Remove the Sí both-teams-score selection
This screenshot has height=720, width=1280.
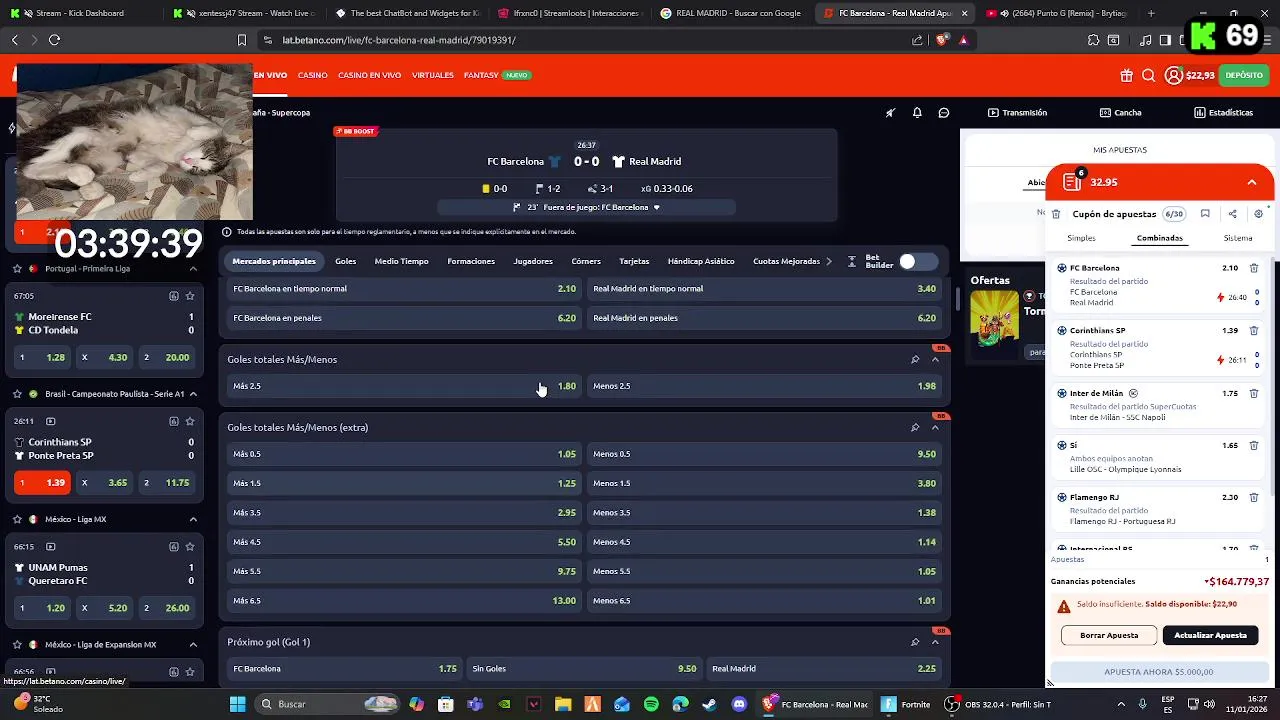pos(1254,445)
